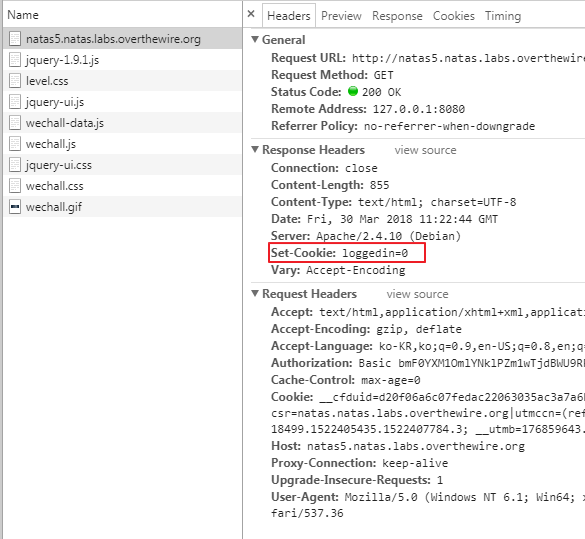Click the Request Method GET value
585x539 pixels.
coord(383,75)
